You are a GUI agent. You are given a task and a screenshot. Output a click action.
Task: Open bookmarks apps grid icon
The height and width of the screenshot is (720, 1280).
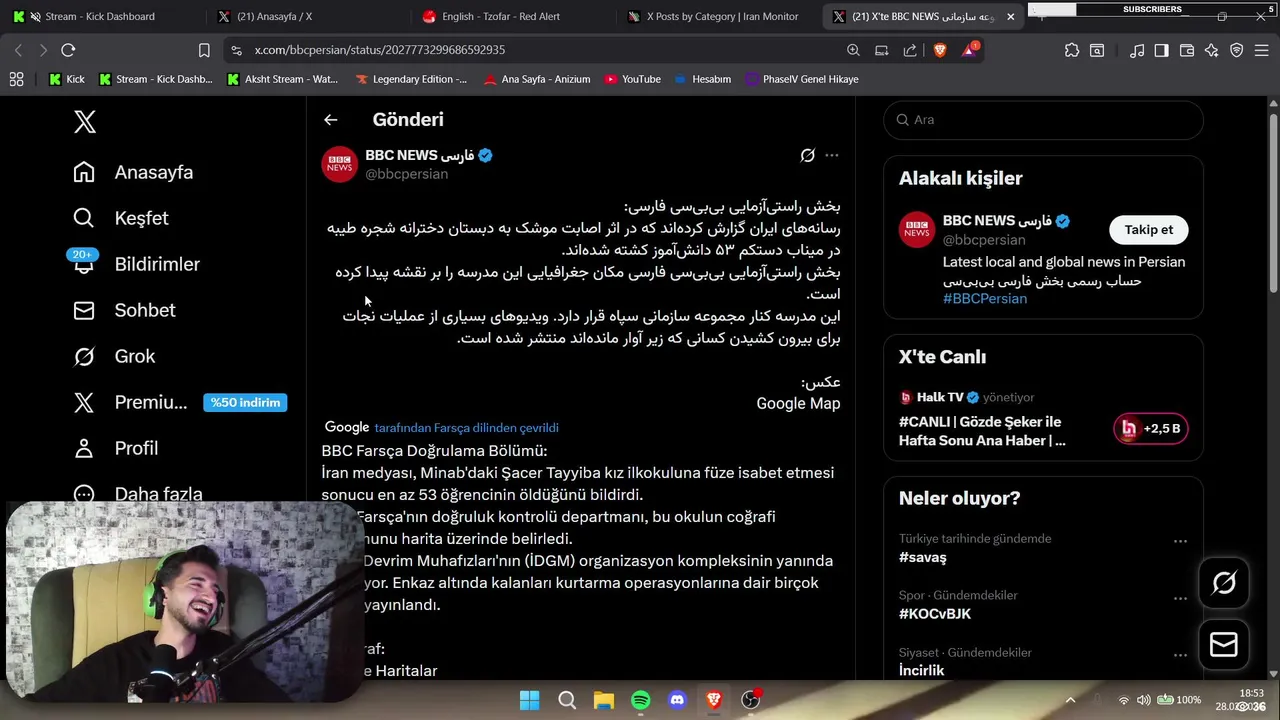click(x=16, y=79)
